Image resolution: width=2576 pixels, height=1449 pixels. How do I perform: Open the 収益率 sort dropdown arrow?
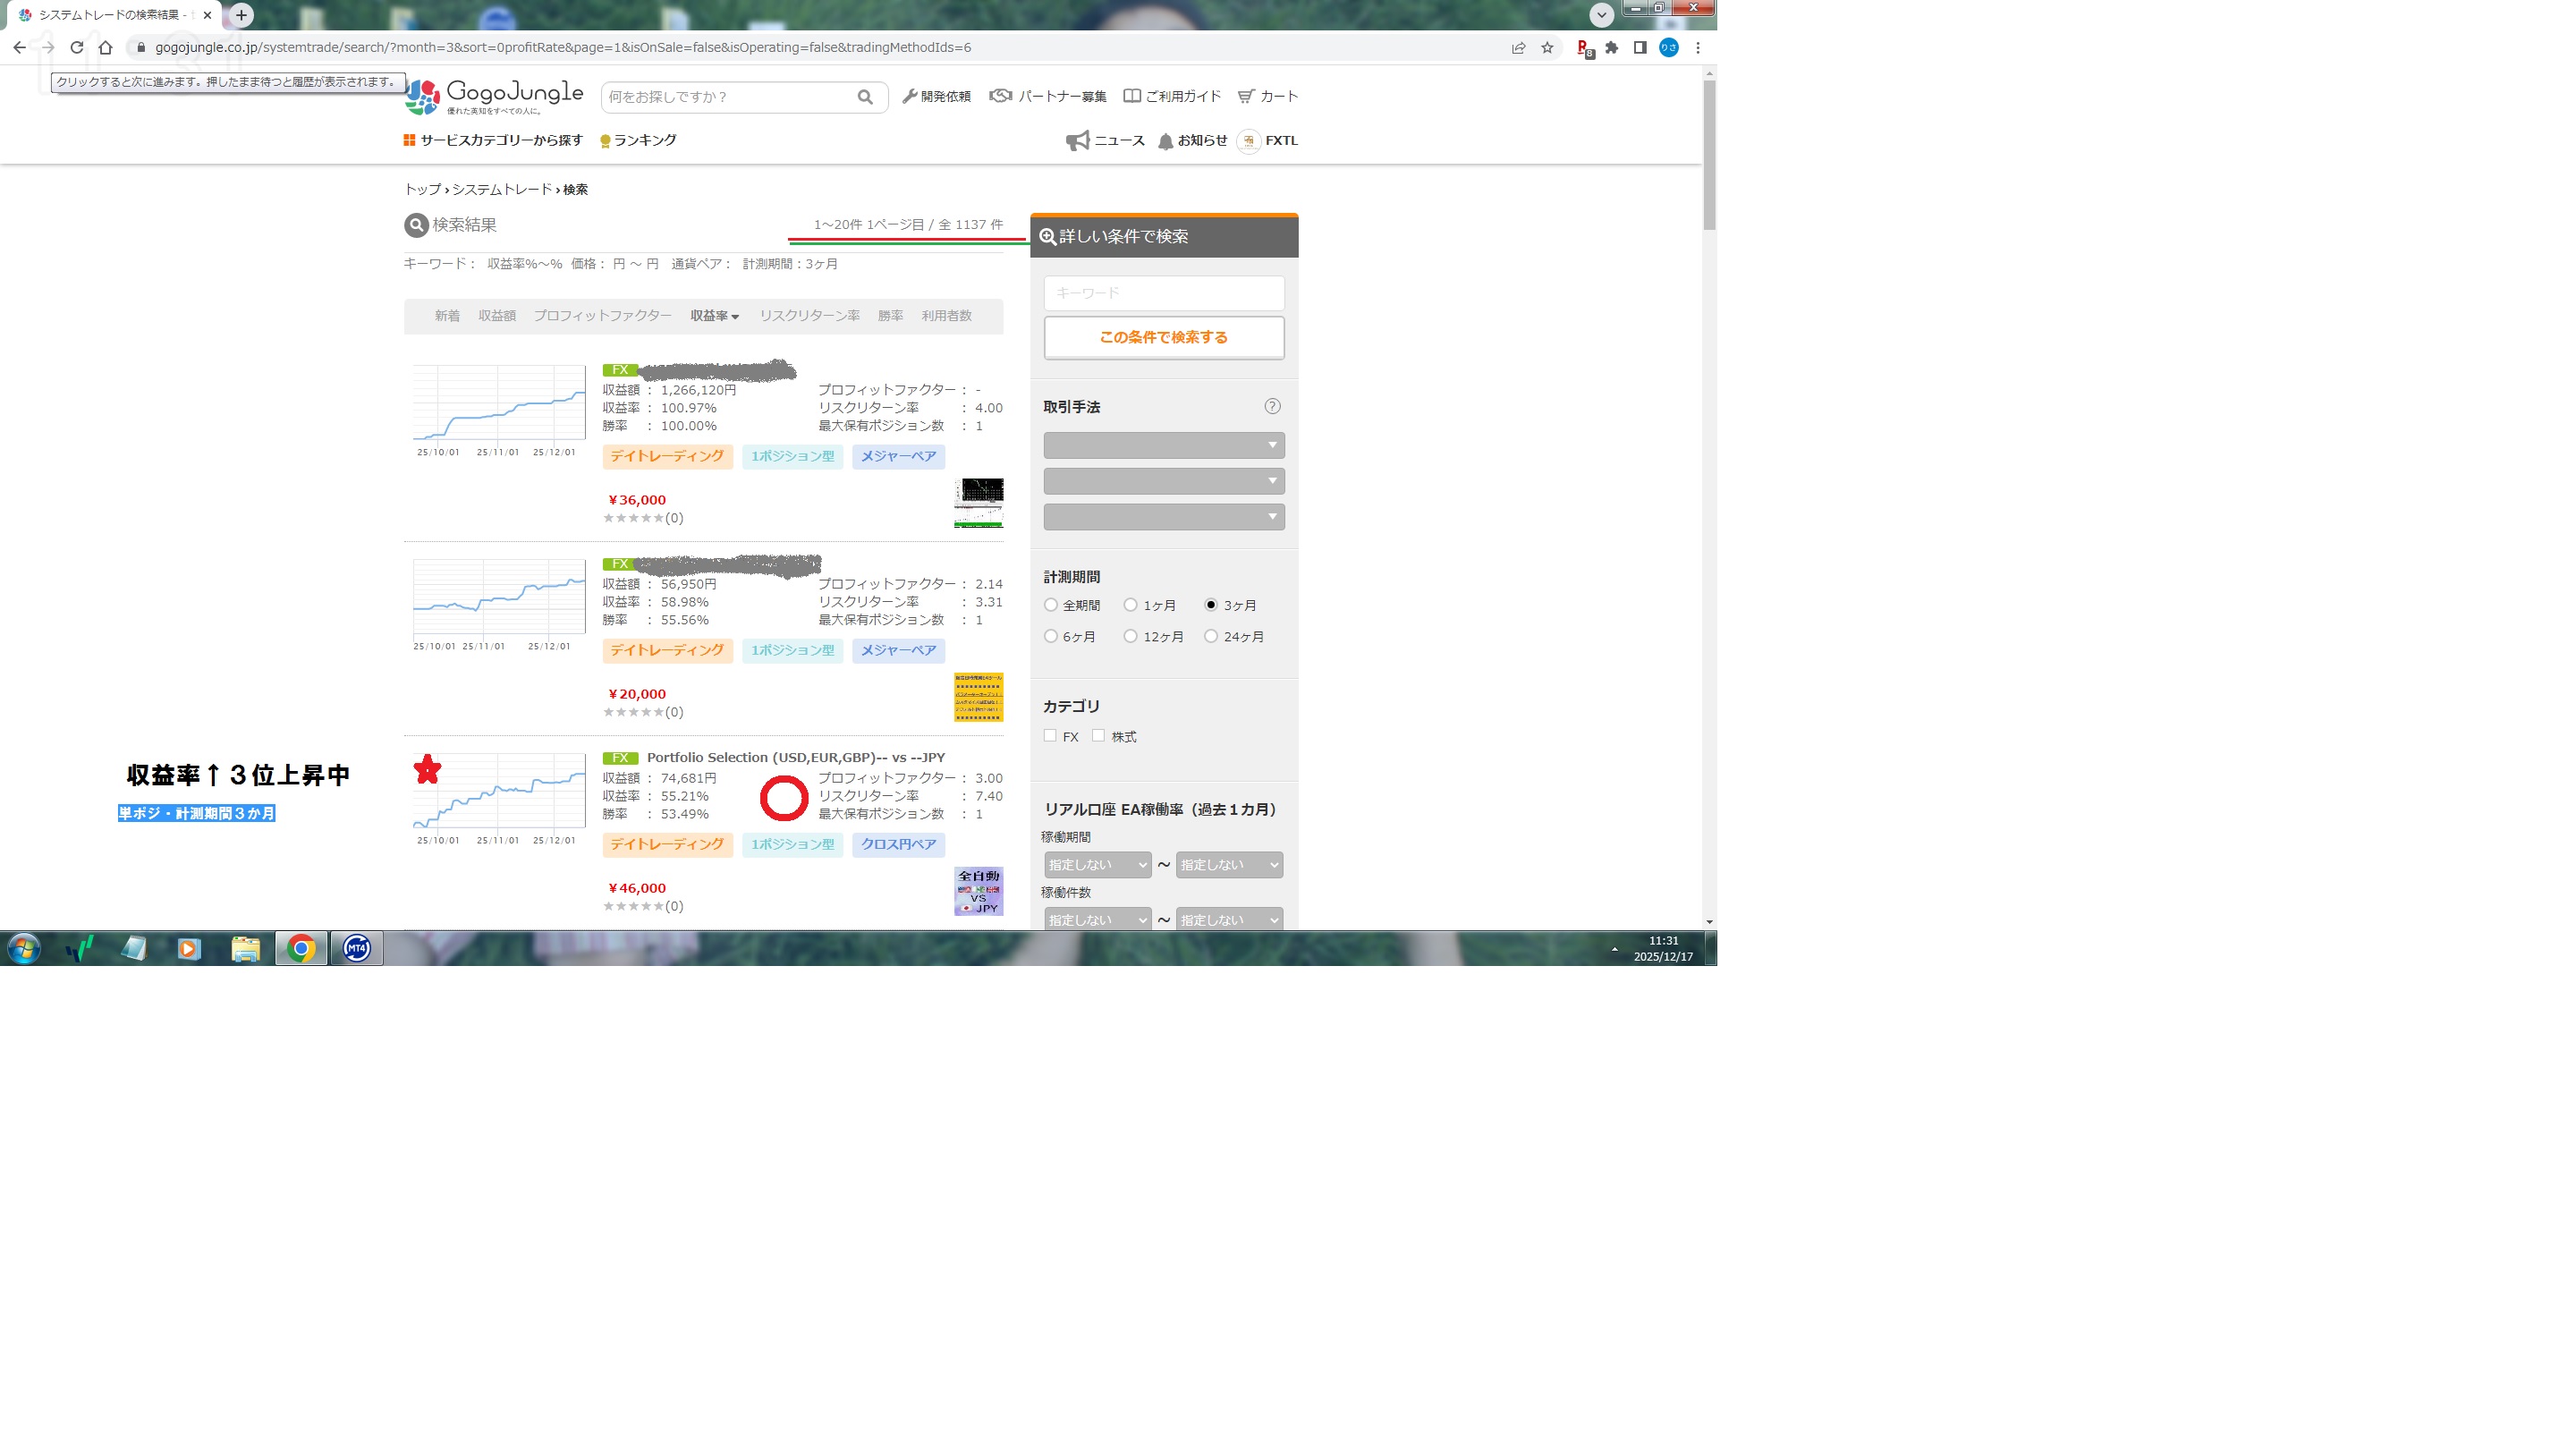pyautogui.click(x=735, y=317)
